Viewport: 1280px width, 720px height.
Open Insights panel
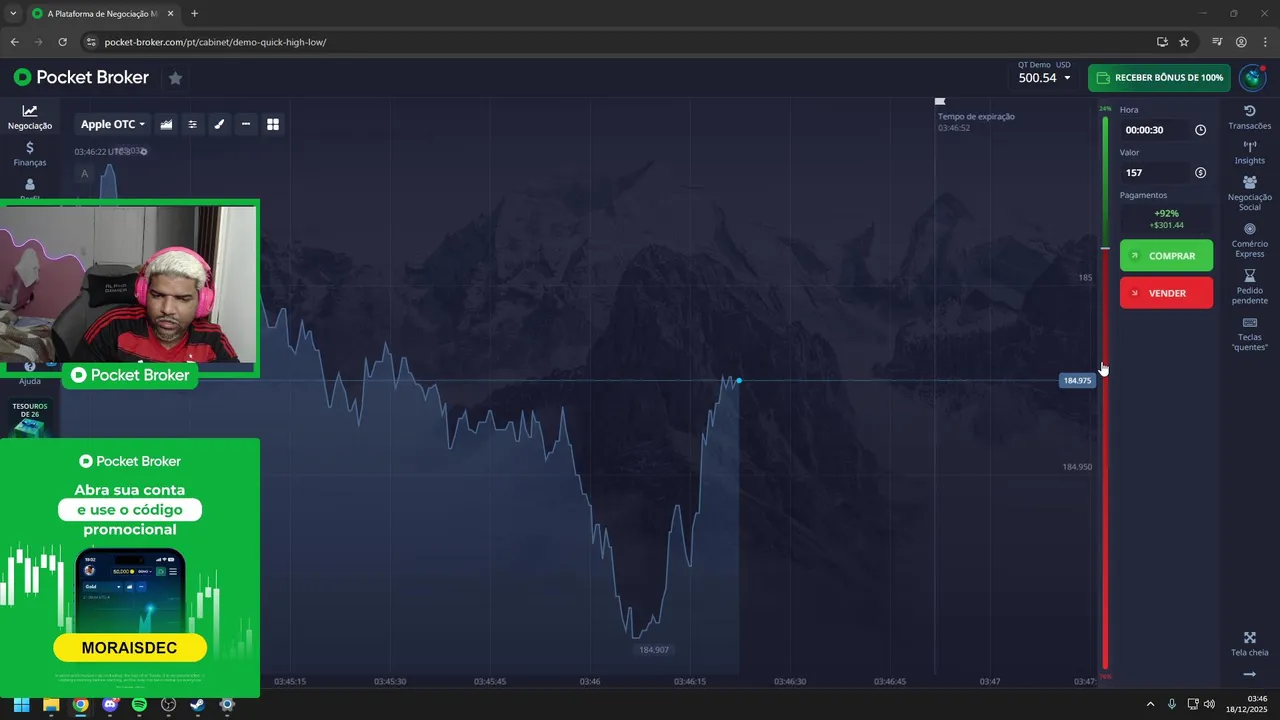(1249, 153)
